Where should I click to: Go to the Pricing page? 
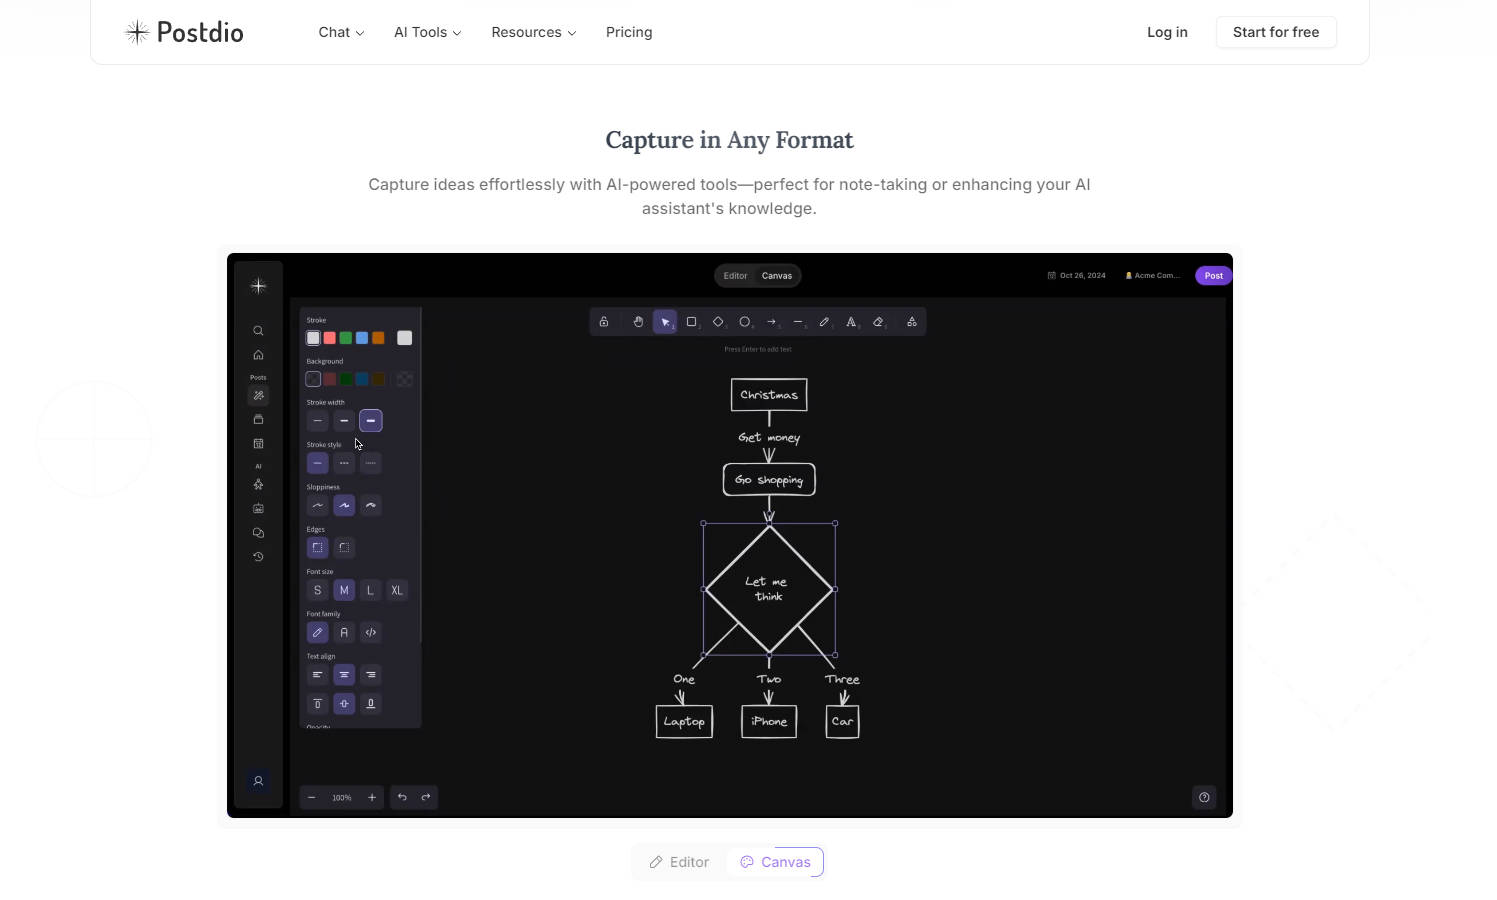click(629, 32)
